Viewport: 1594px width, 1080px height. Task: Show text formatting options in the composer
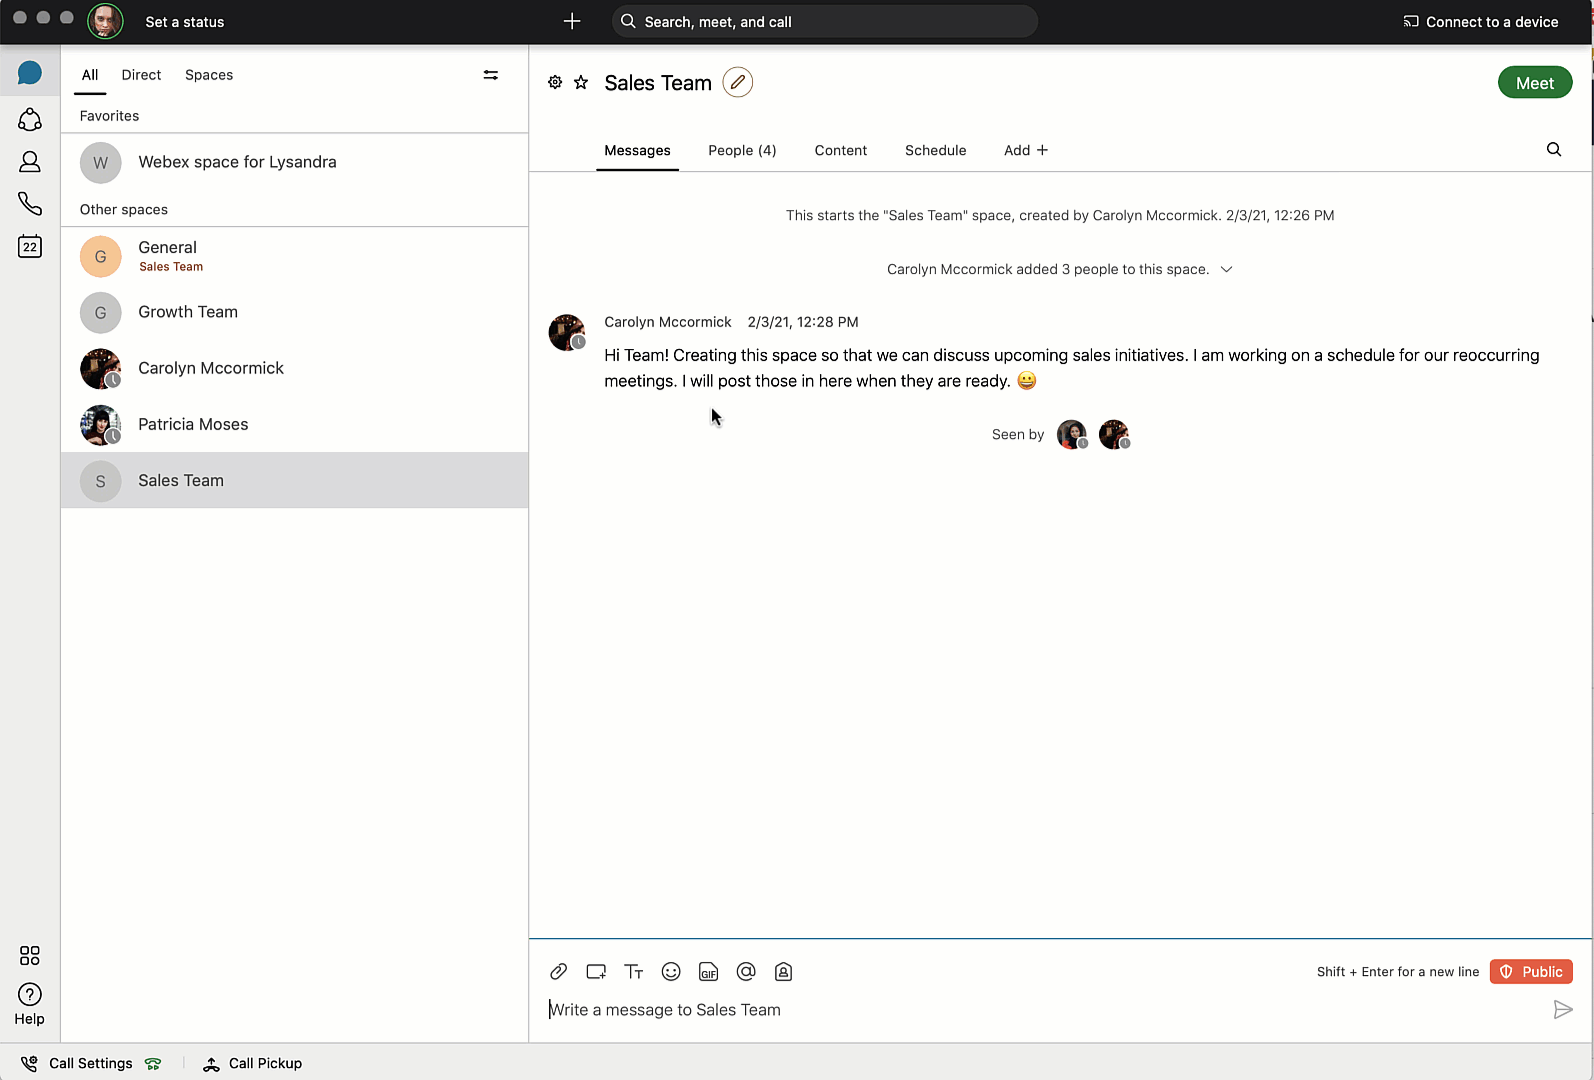(634, 972)
